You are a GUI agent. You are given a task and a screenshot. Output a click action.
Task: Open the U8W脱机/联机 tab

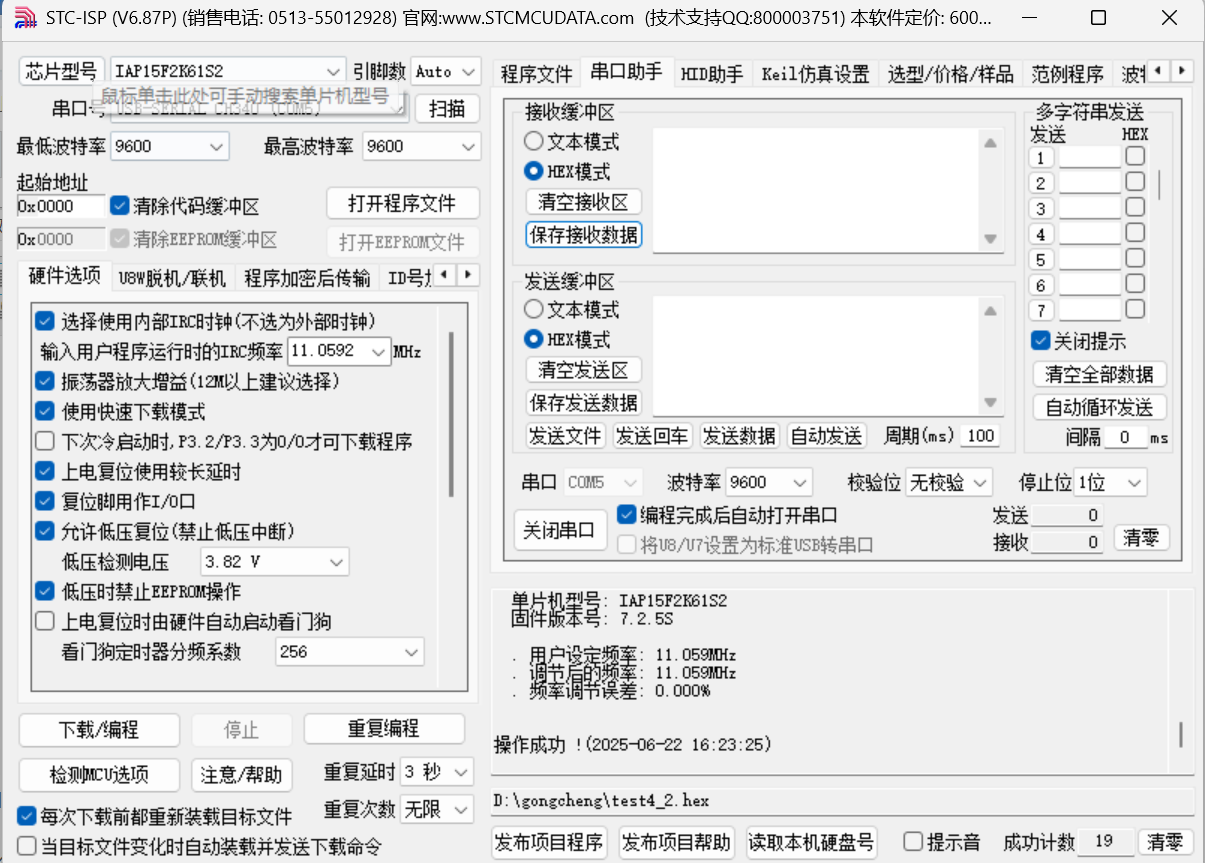pos(171,277)
